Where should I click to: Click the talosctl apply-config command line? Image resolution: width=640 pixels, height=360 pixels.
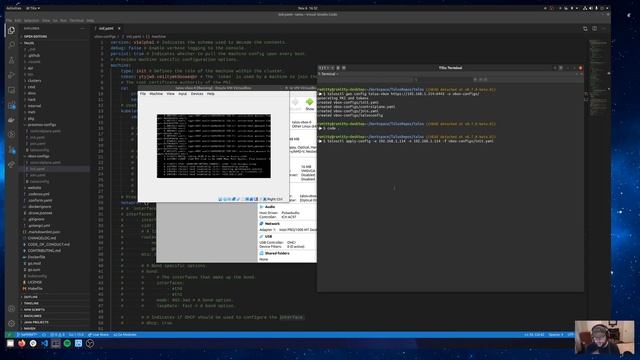408,141
